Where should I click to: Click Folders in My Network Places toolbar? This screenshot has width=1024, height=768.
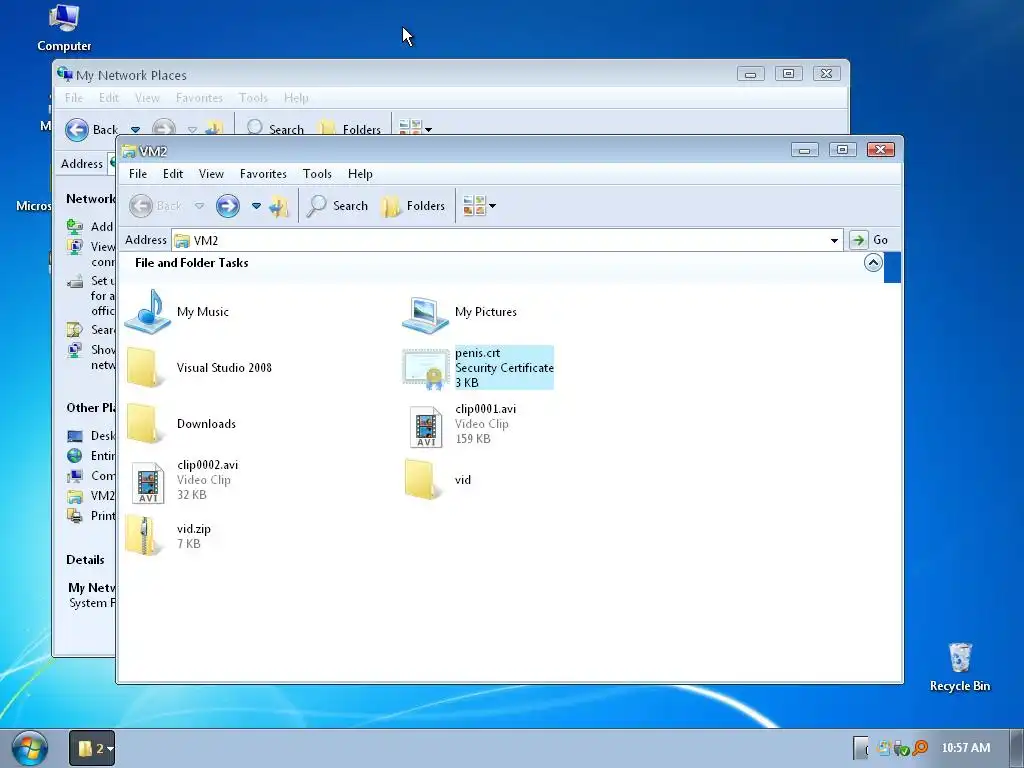pos(351,129)
